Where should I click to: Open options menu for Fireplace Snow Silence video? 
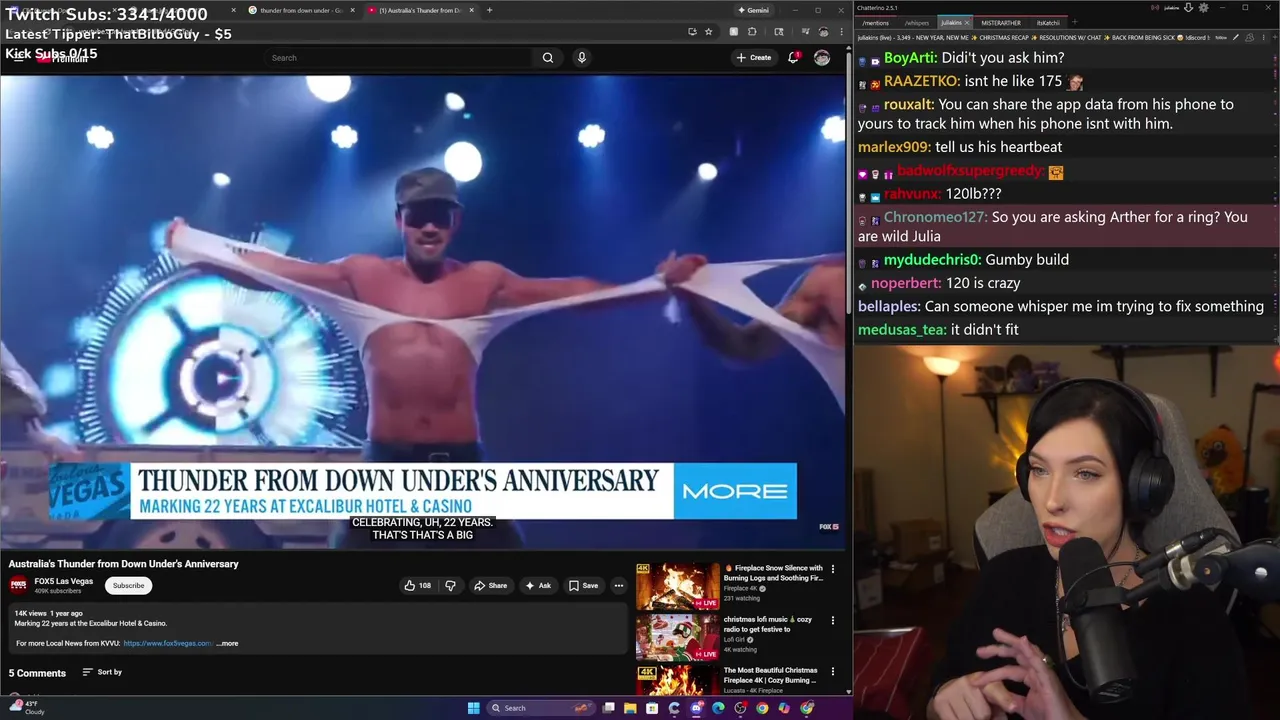click(x=833, y=569)
